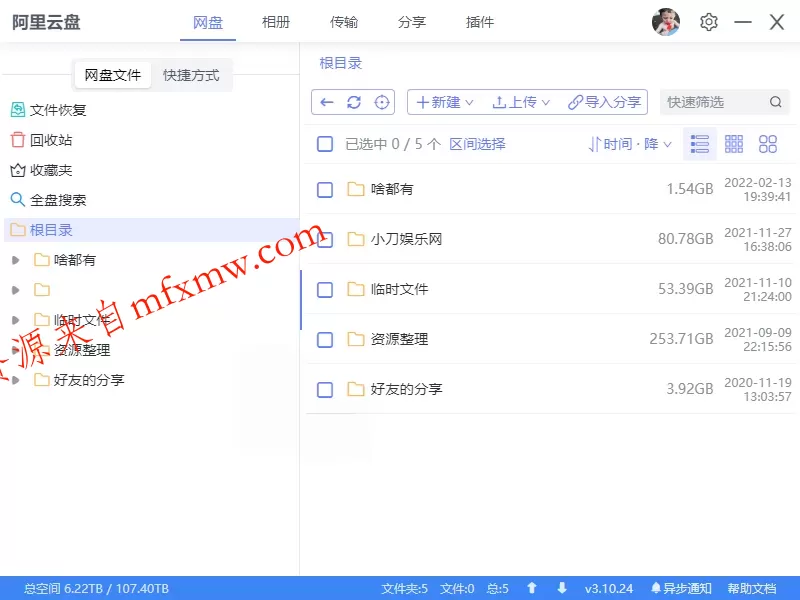800x600 pixels.
Task: Minimize the 阿里云盘 window
Action: click(743, 22)
